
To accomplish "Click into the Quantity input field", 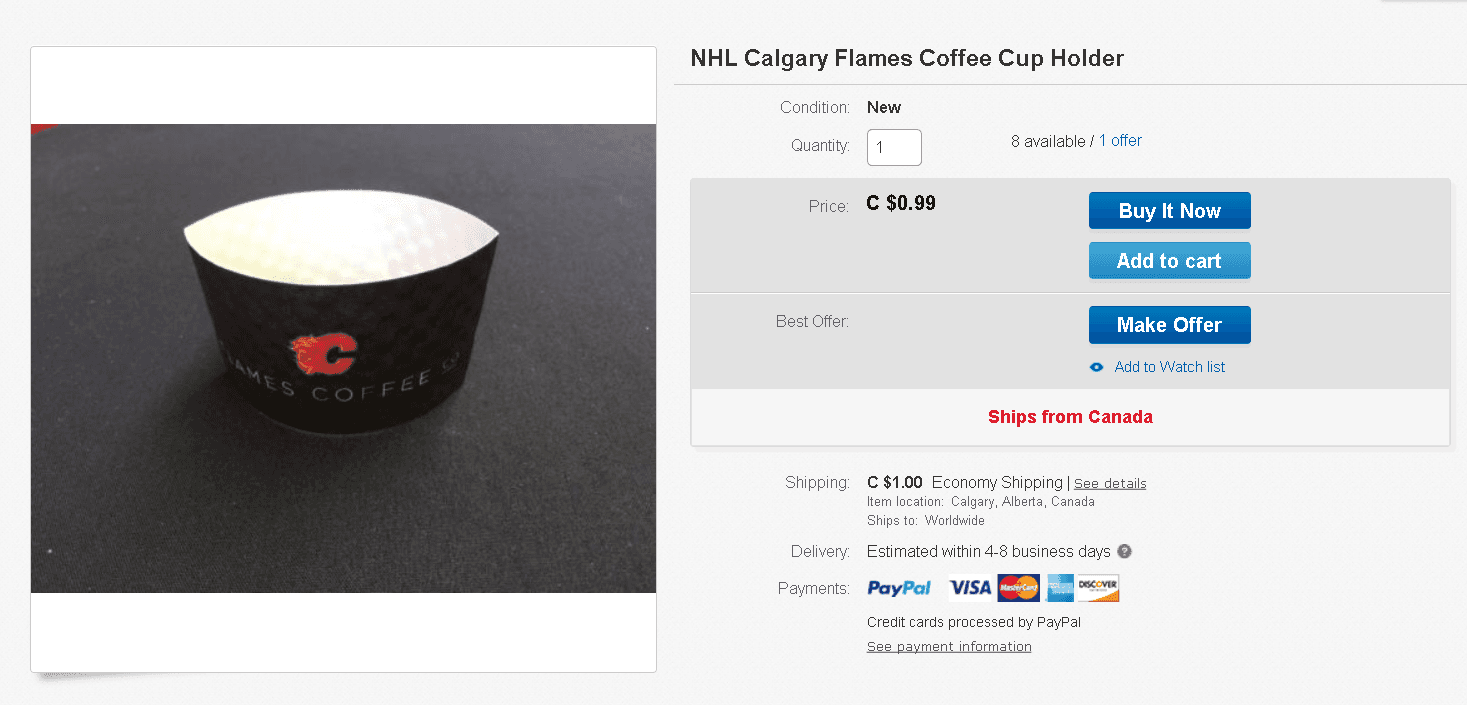I will pos(893,147).
